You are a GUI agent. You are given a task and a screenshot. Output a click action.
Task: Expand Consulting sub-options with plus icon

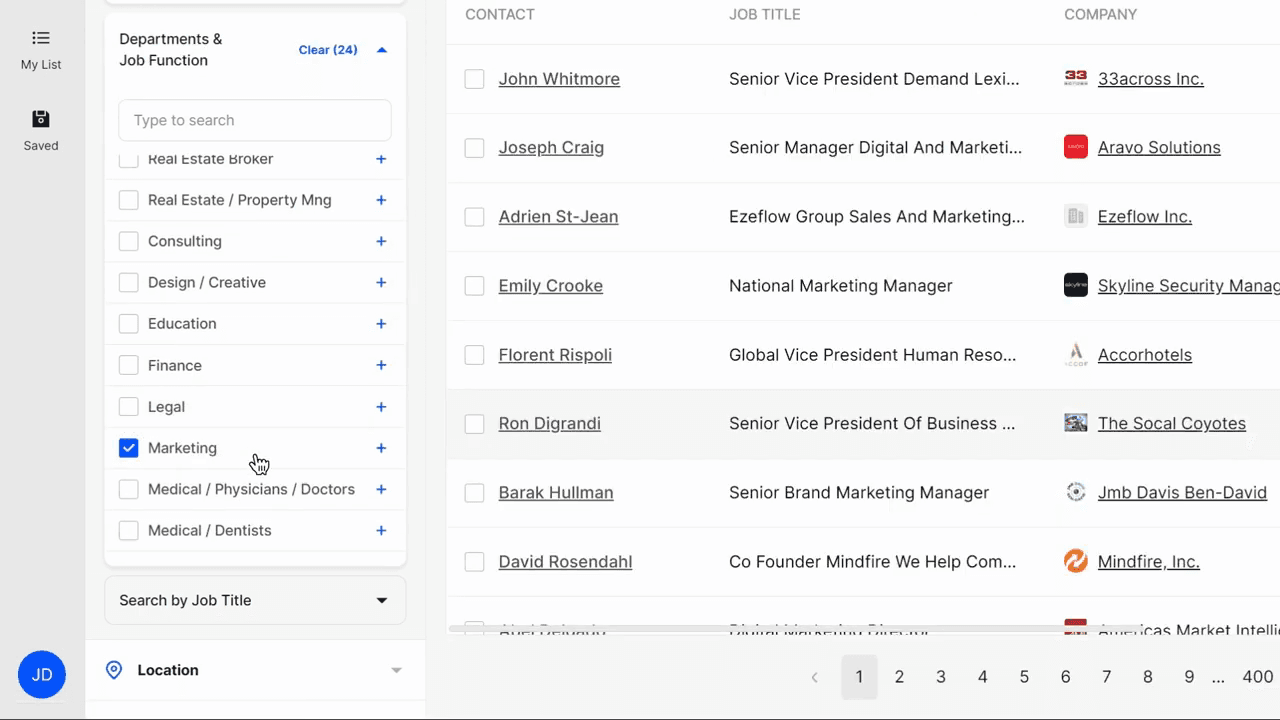point(381,241)
